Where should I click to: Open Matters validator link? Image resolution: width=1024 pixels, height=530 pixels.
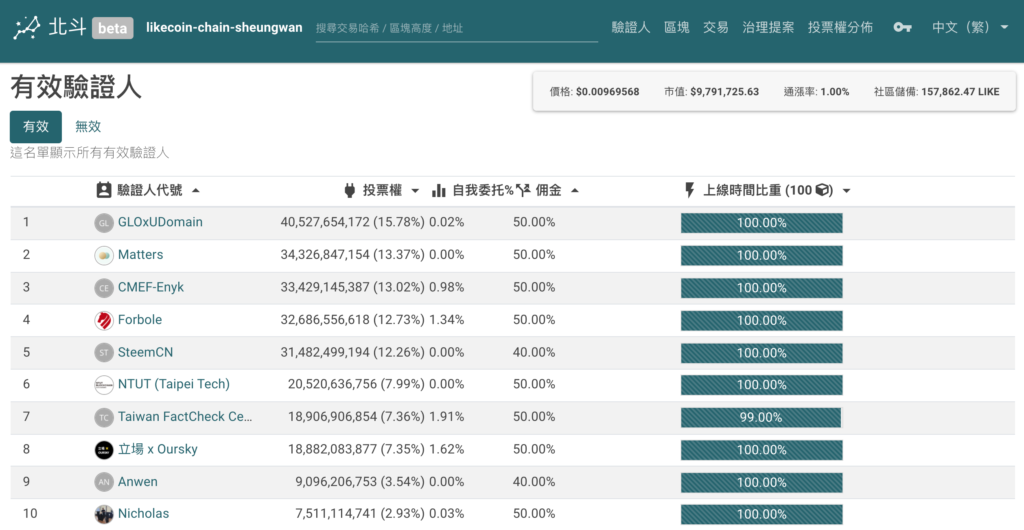140,255
